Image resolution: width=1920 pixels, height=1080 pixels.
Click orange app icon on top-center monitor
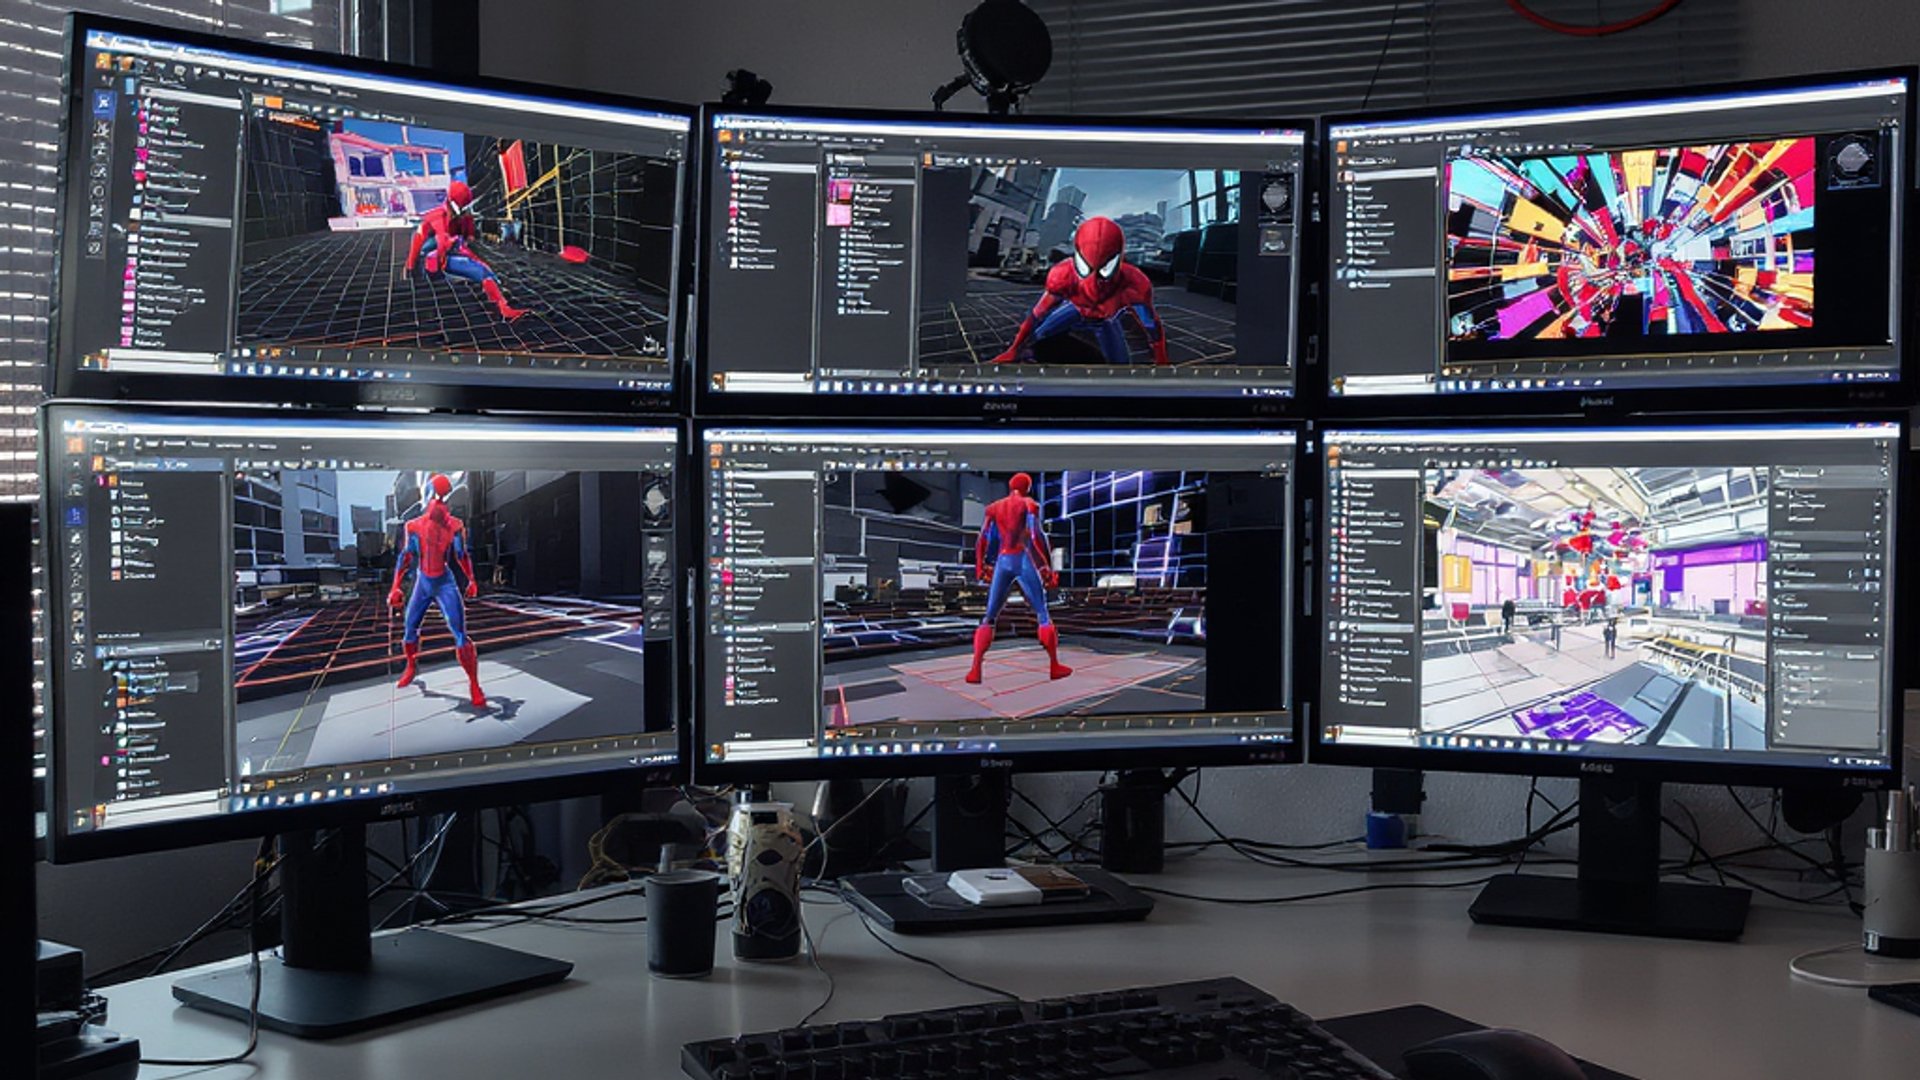coord(723,136)
